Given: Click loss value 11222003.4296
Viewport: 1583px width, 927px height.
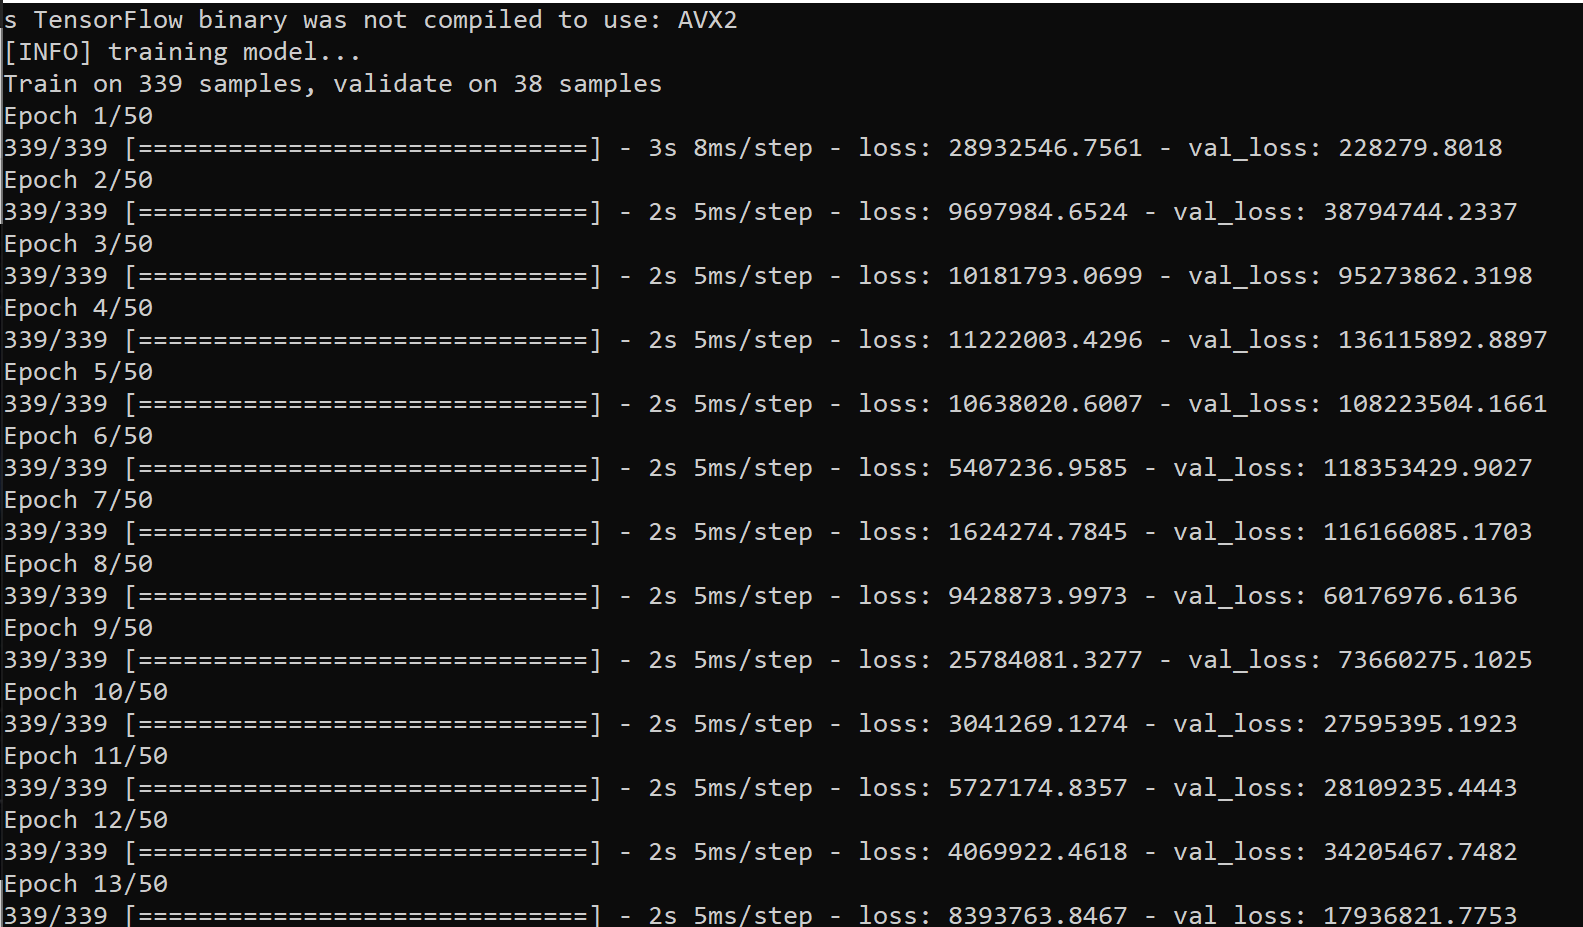Looking at the screenshot, I should point(1045,340).
